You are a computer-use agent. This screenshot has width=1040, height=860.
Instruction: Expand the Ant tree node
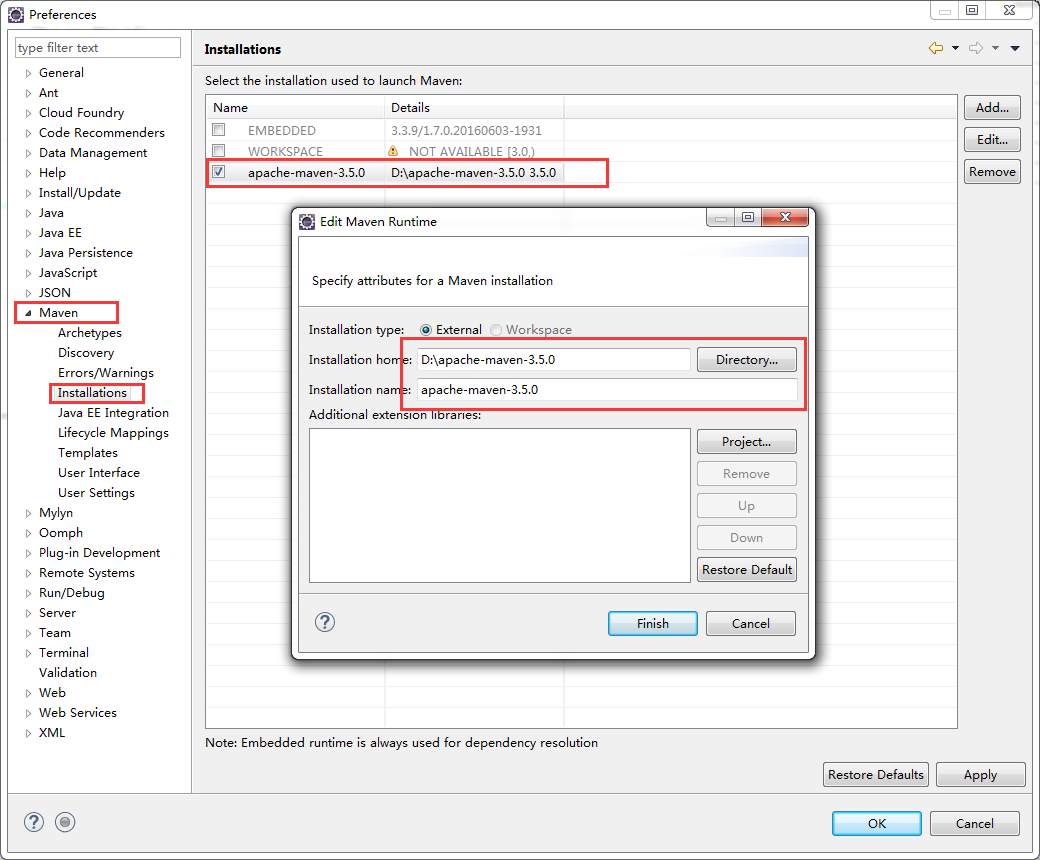click(28, 93)
